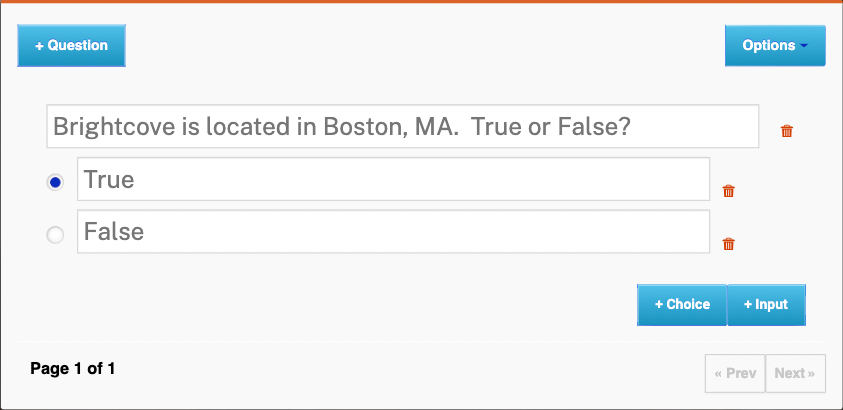The image size is (843, 410).
Task: Click the 'Page 1 of 1' indicator
Action: [x=73, y=369]
